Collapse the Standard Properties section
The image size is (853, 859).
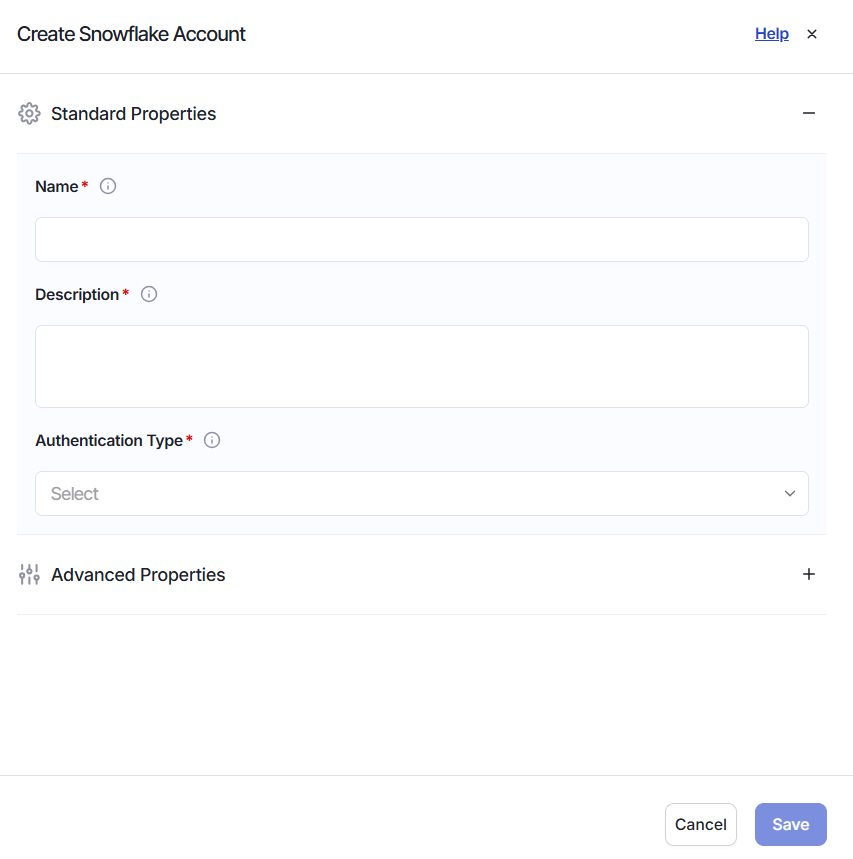click(809, 113)
